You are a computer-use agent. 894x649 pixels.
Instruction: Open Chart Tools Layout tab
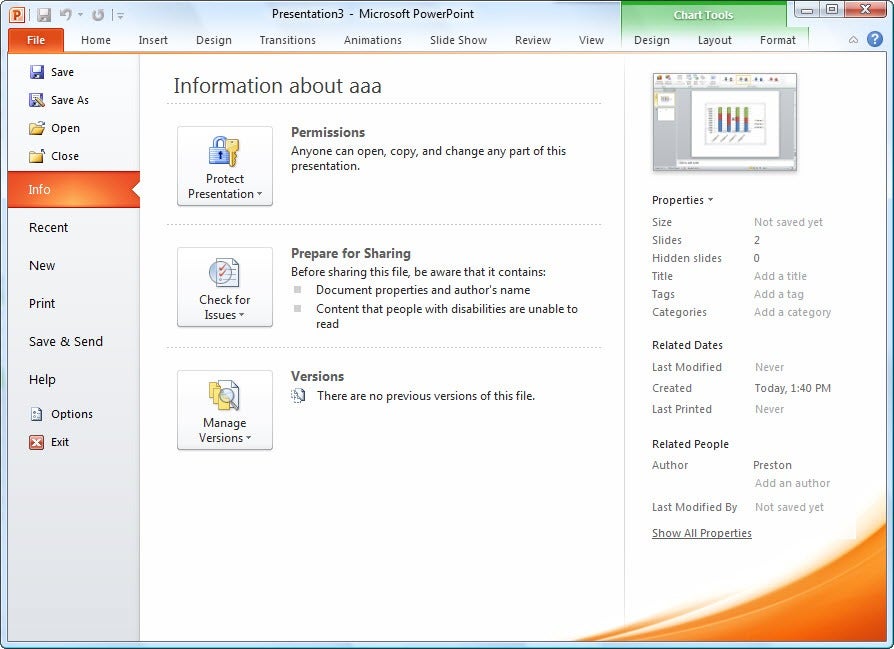click(714, 40)
